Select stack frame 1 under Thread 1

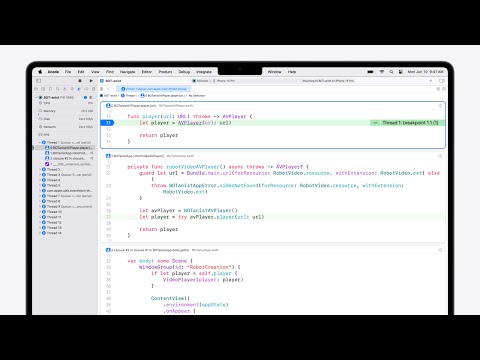point(68,153)
